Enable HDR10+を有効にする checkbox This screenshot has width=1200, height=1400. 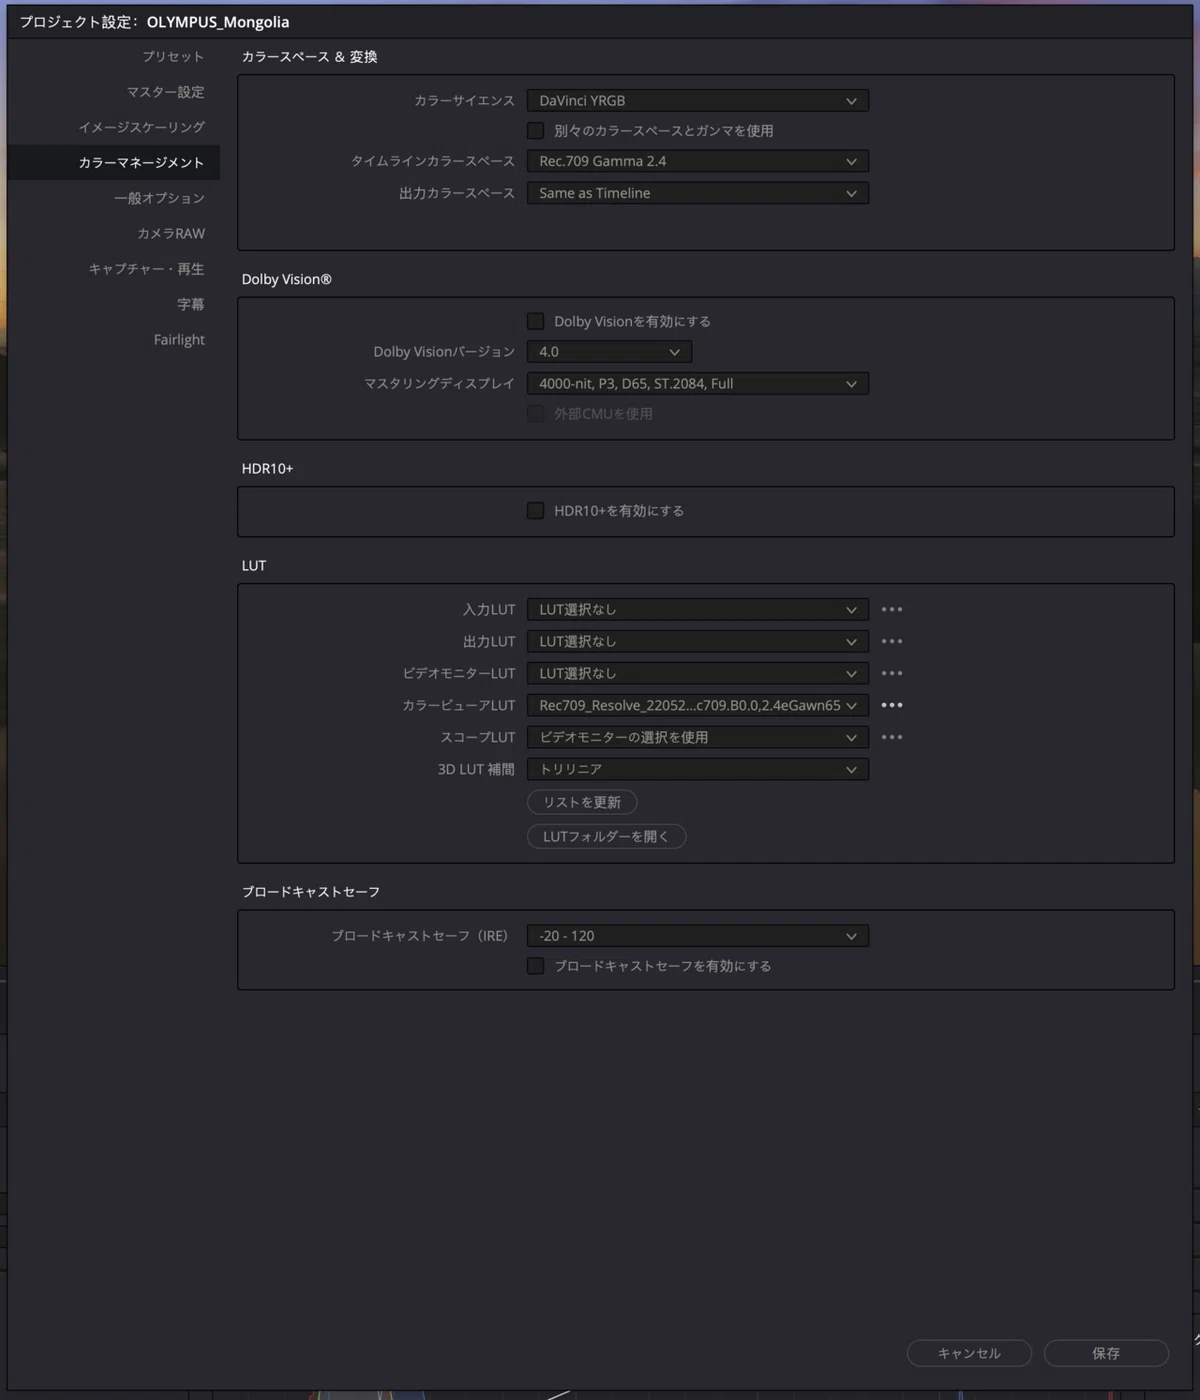point(536,510)
